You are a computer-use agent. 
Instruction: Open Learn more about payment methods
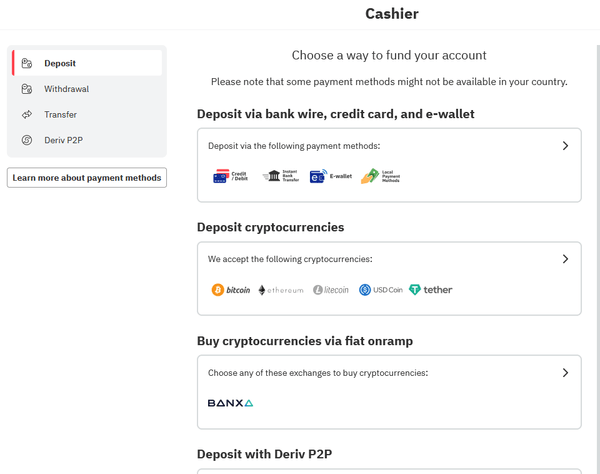(87, 178)
